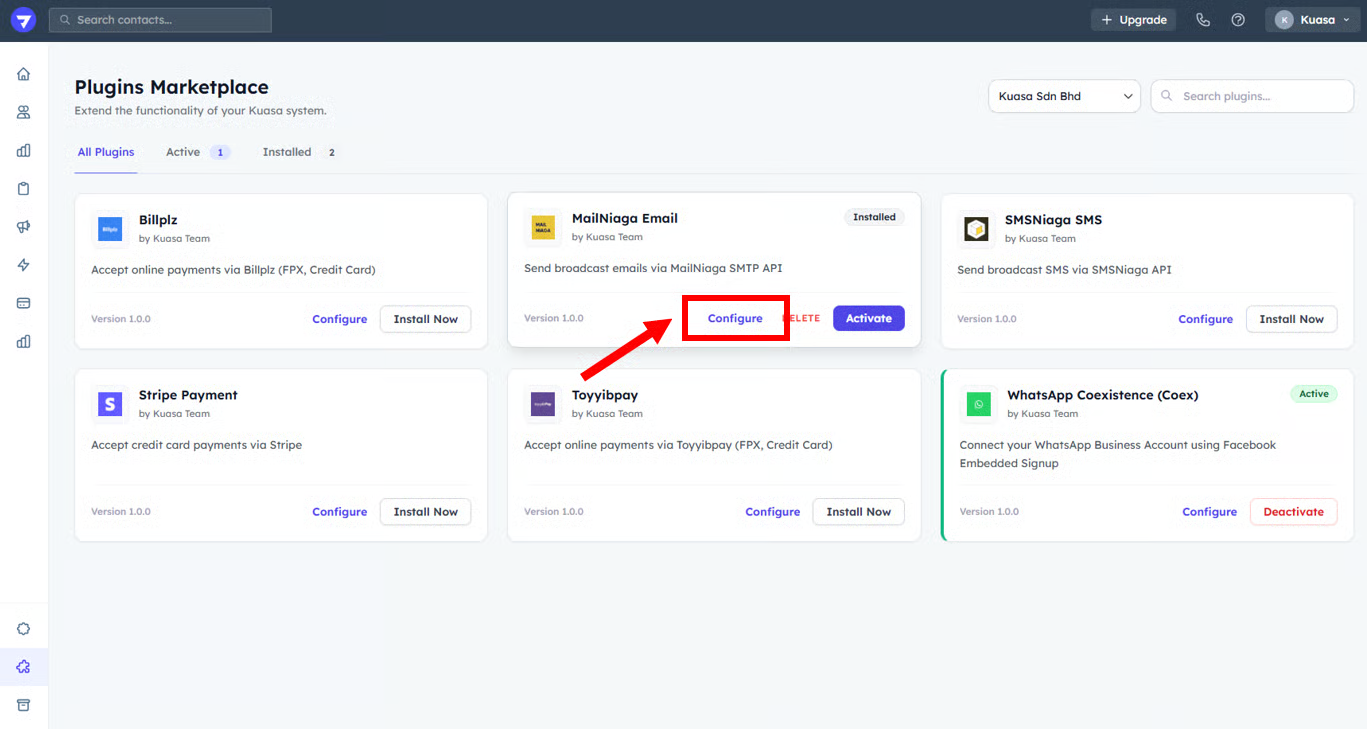Open the Kuasa user account menu
The image size is (1367, 729).
1311,20
